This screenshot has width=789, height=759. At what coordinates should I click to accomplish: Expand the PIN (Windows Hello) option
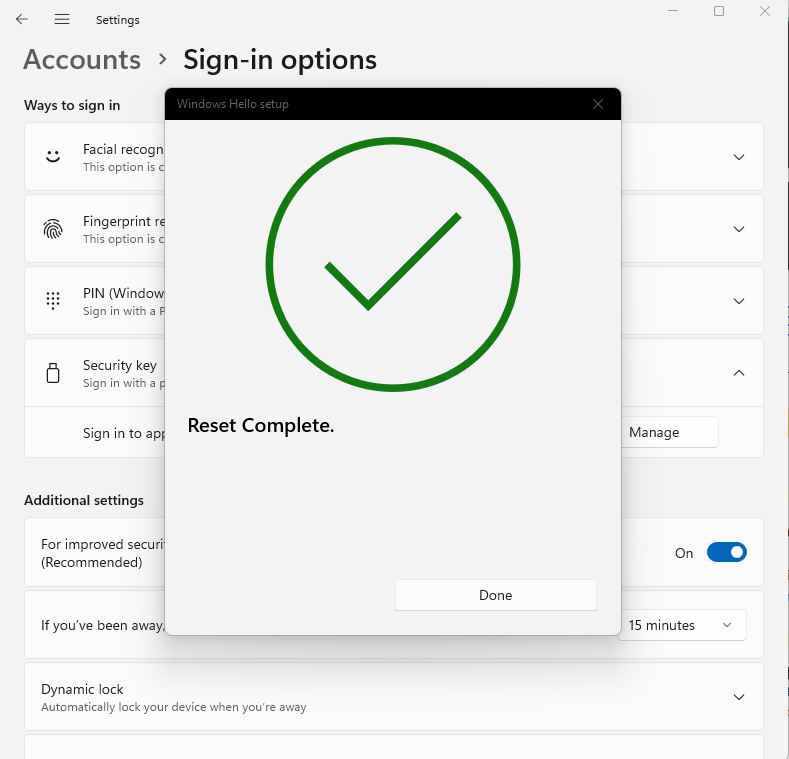click(x=739, y=301)
